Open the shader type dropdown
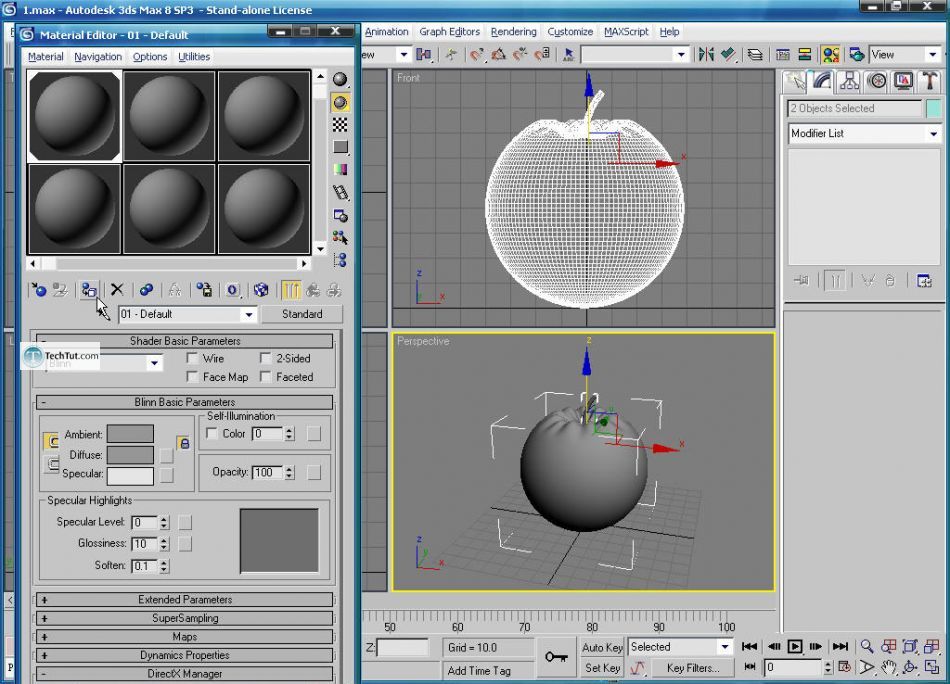950x684 pixels. coord(154,363)
